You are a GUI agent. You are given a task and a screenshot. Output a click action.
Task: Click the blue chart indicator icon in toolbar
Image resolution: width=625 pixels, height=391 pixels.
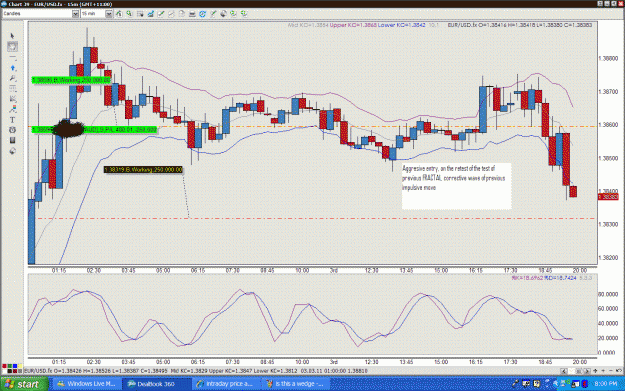click(150, 14)
